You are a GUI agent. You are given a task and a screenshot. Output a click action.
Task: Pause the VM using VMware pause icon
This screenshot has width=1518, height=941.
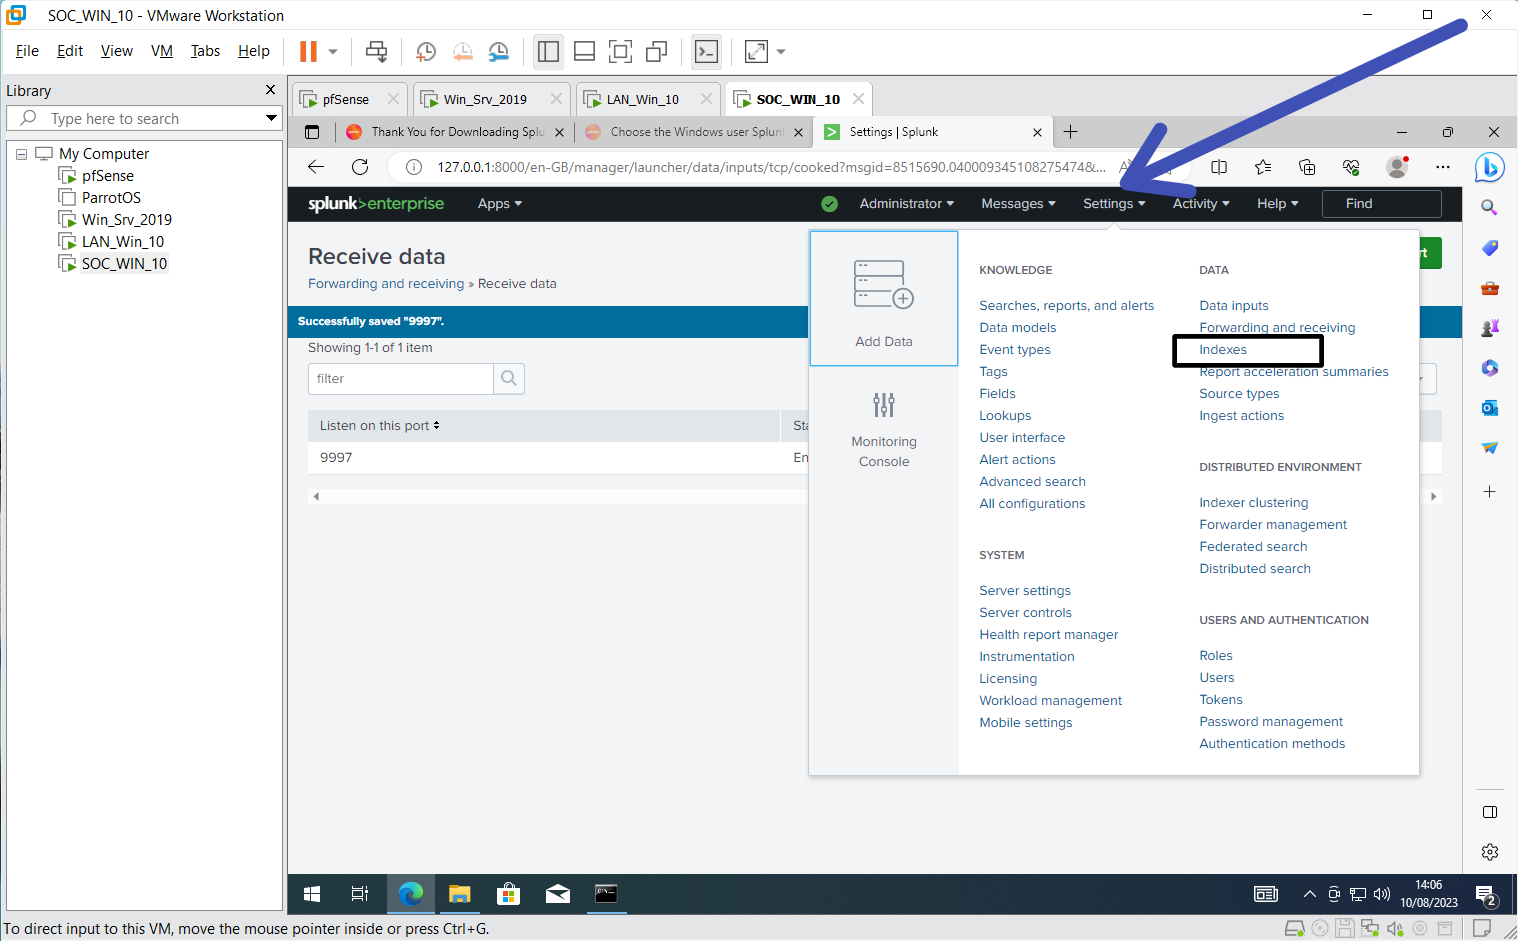(308, 51)
